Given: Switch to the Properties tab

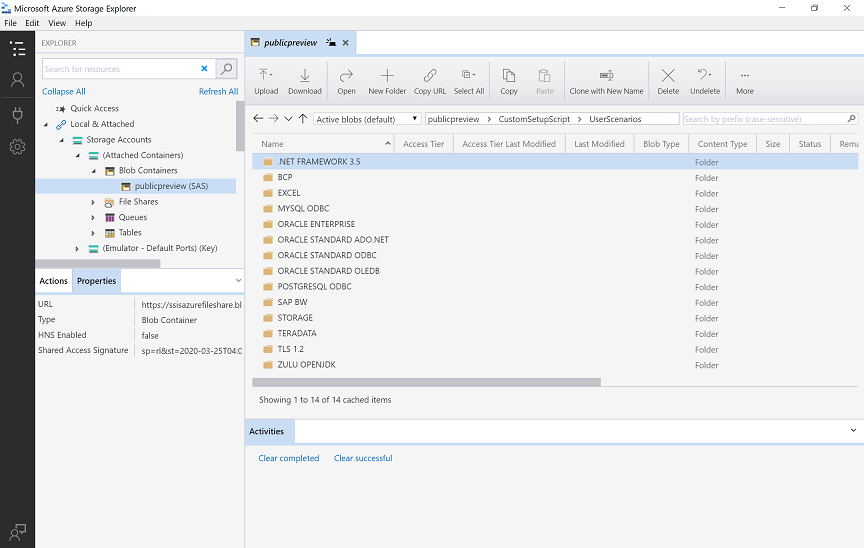Looking at the screenshot, I should (x=97, y=281).
